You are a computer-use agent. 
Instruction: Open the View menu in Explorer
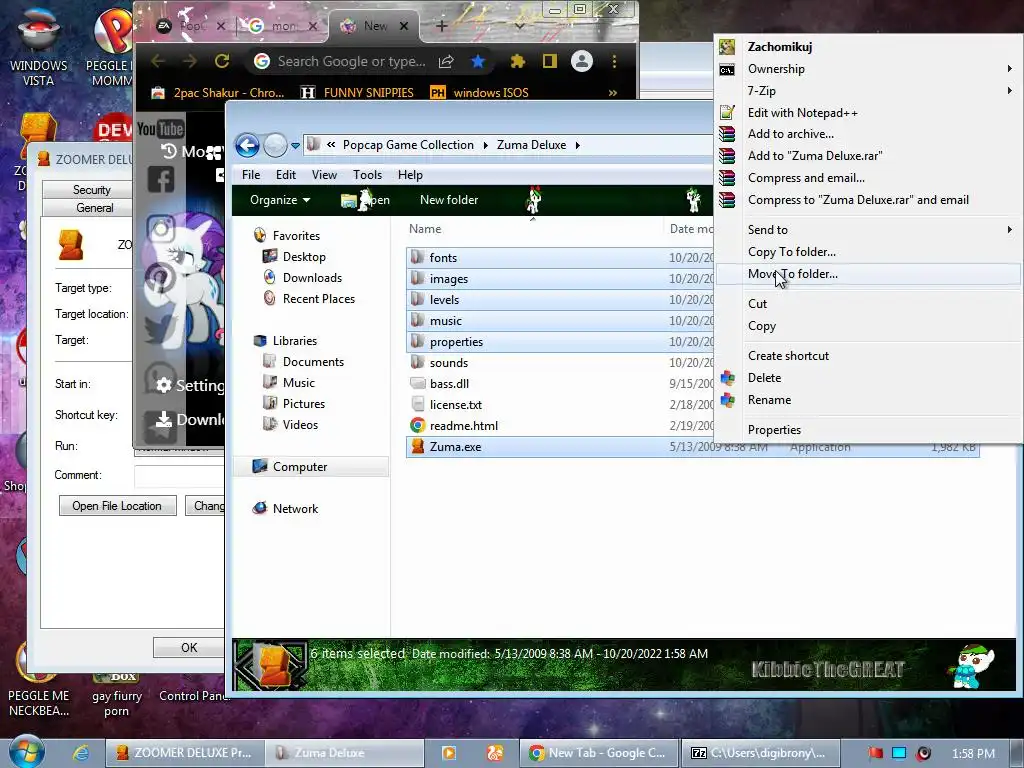[324, 175]
